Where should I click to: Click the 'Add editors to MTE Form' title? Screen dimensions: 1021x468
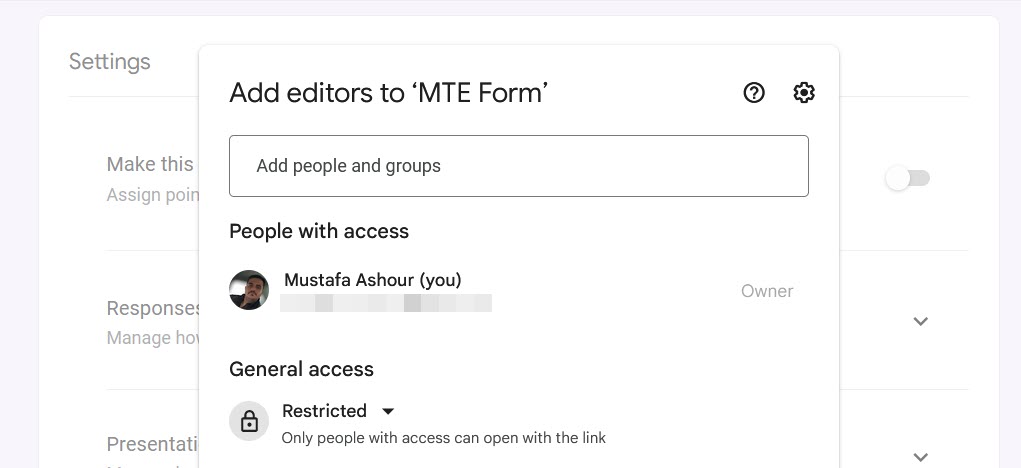pyautogui.click(x=389, y=93)
